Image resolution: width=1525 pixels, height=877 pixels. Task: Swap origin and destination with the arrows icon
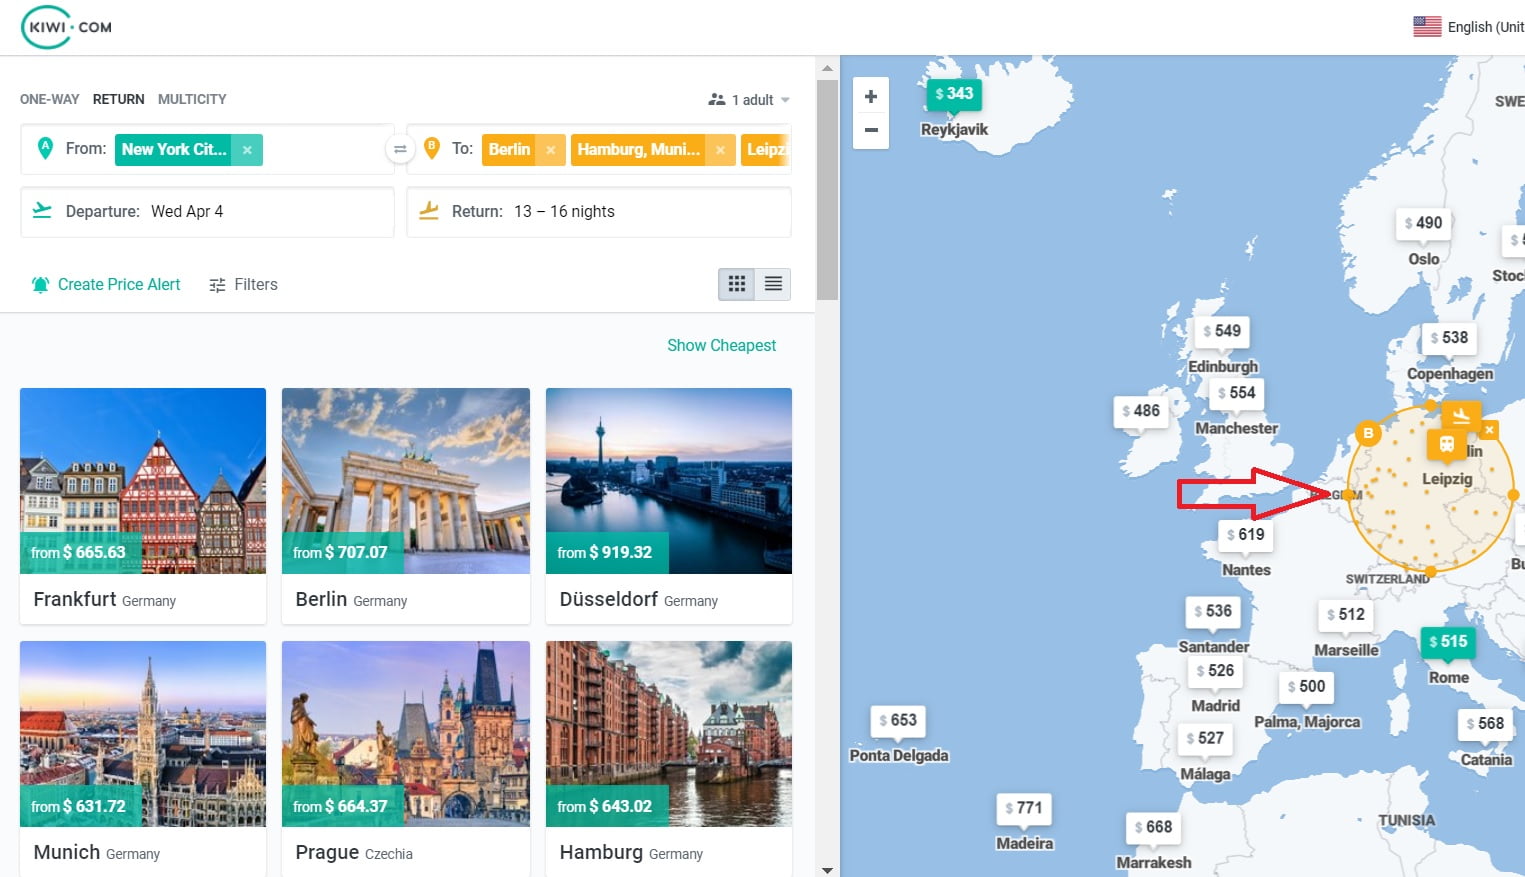[x=400, y=149]
